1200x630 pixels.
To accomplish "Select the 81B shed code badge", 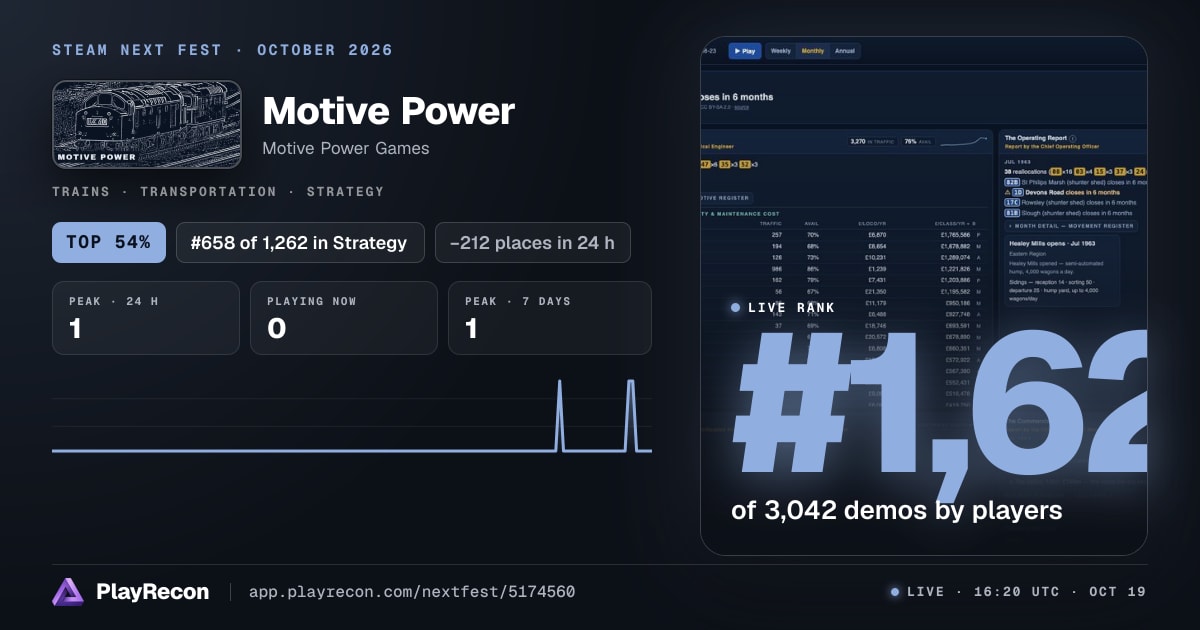I will [1012, 213].
